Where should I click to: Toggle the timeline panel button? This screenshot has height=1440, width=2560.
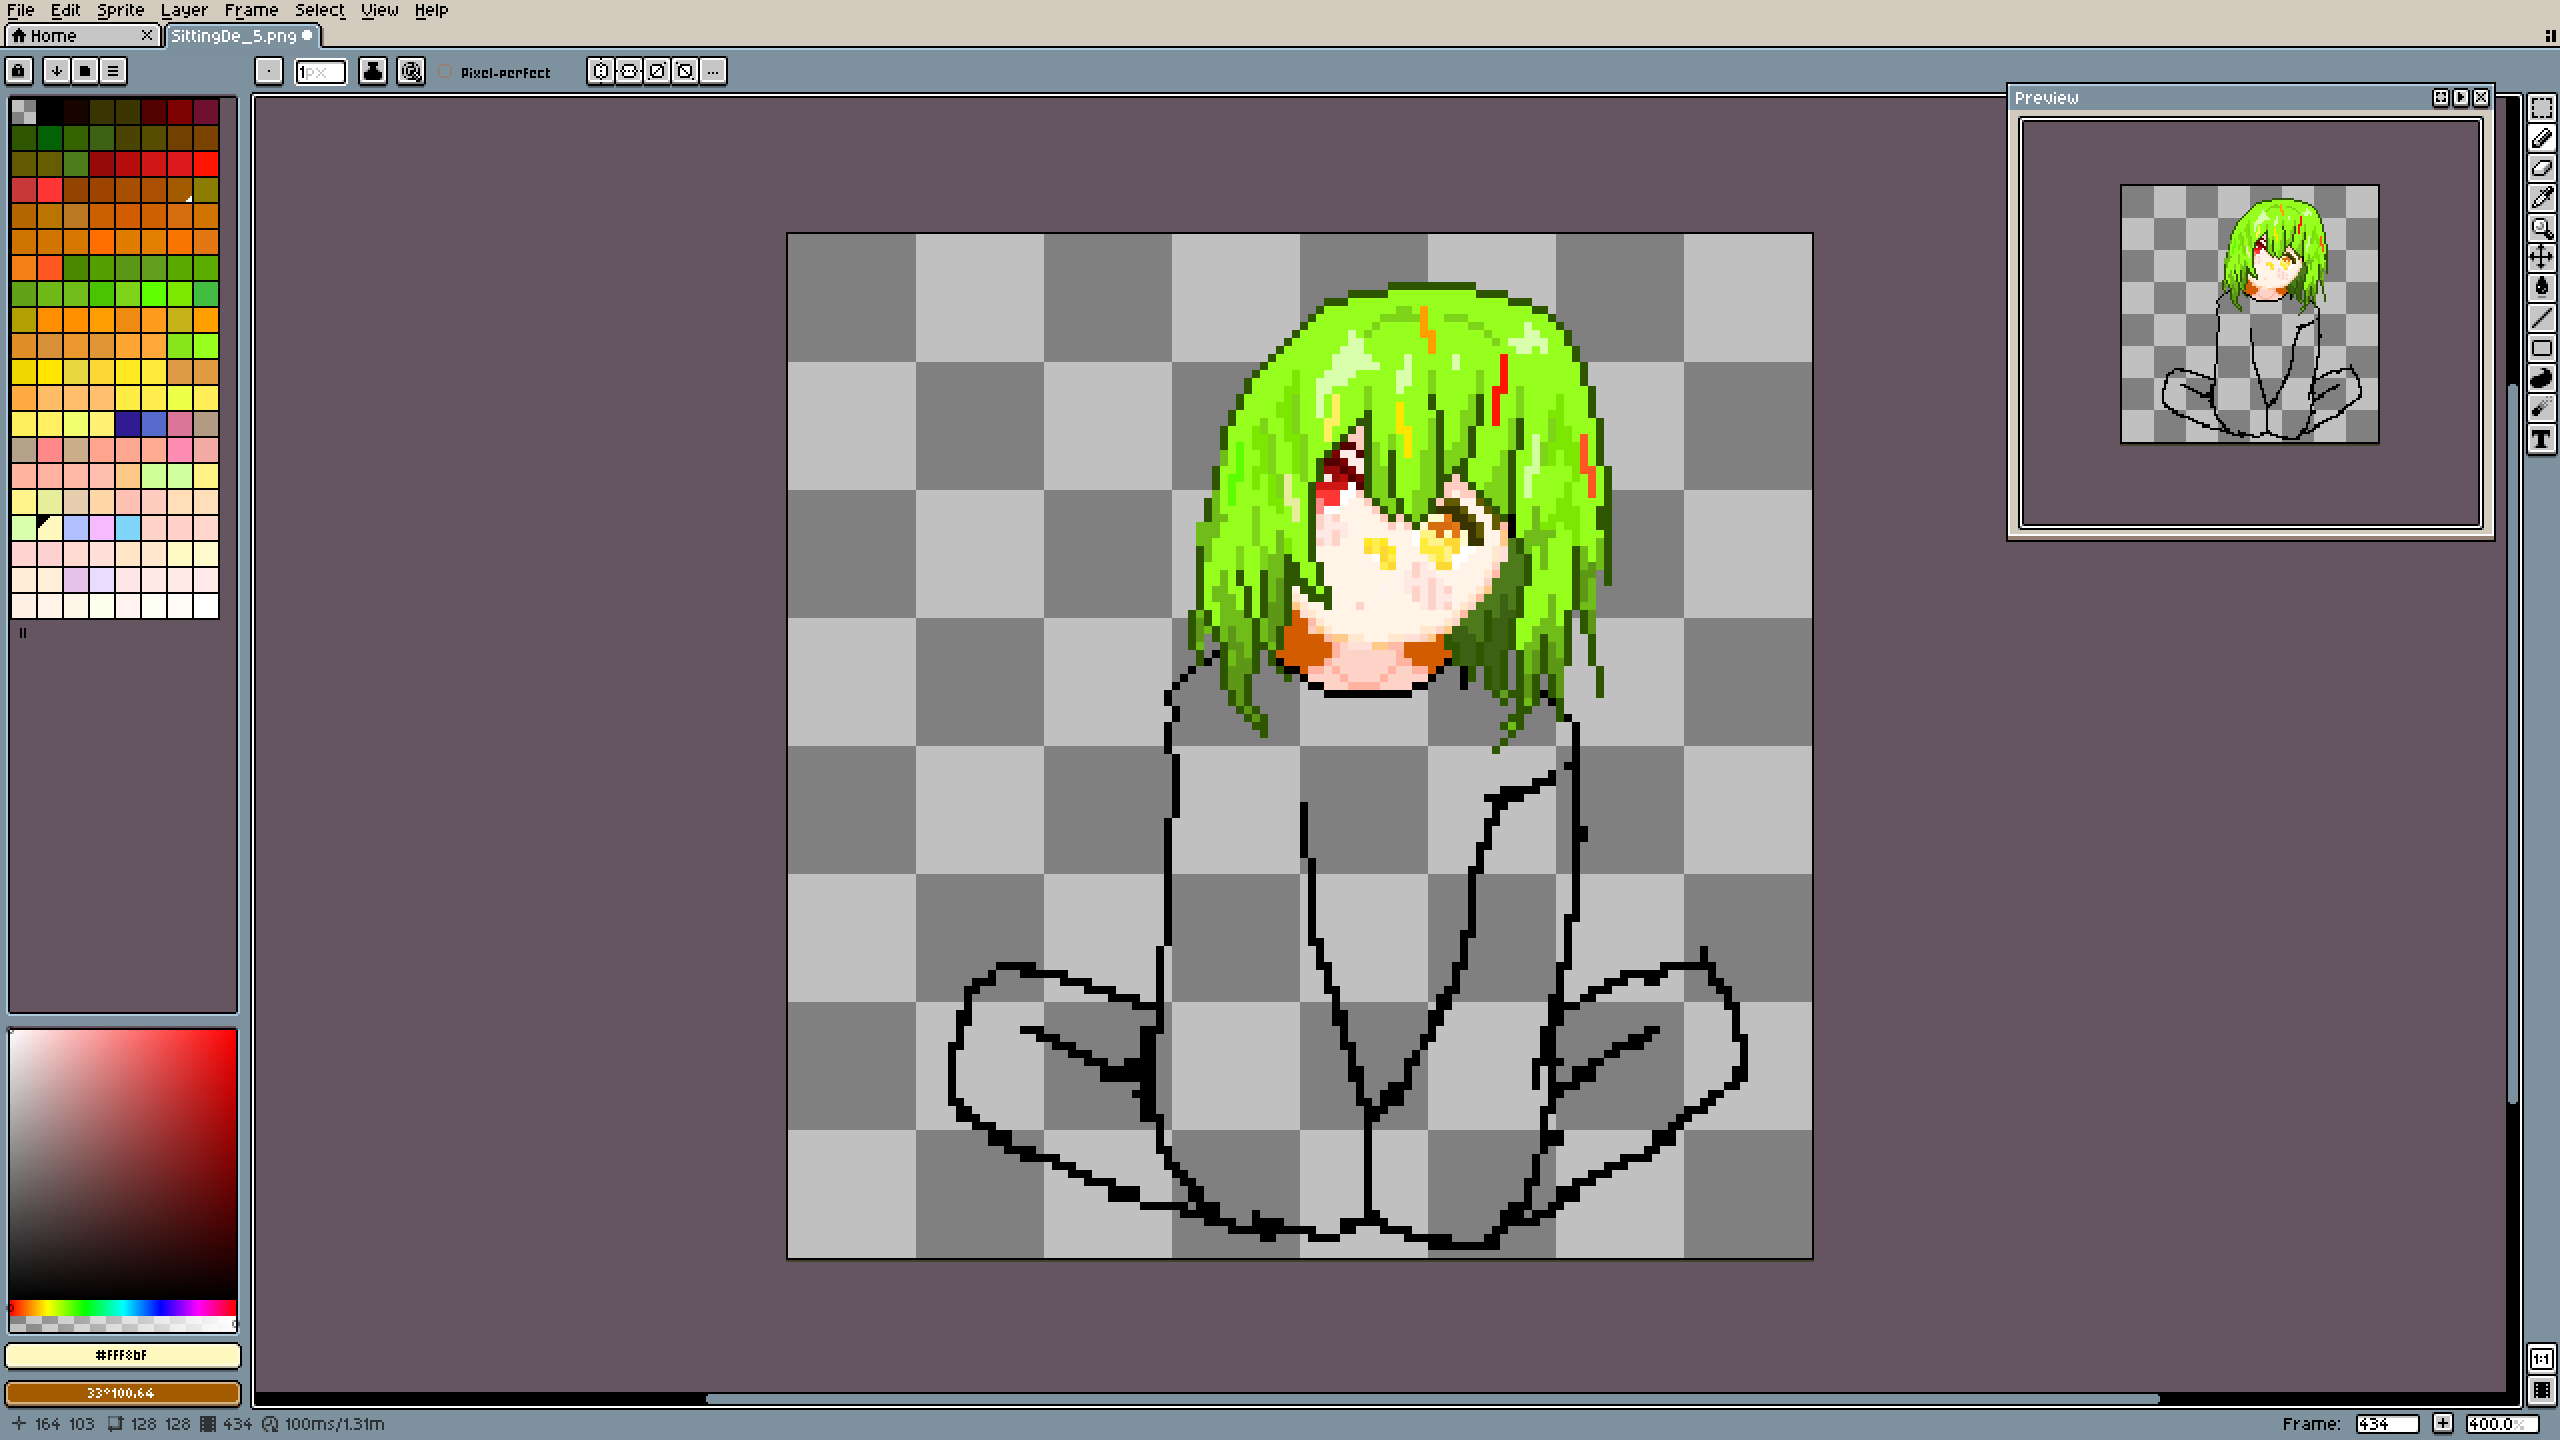tap(2541, 1391)
